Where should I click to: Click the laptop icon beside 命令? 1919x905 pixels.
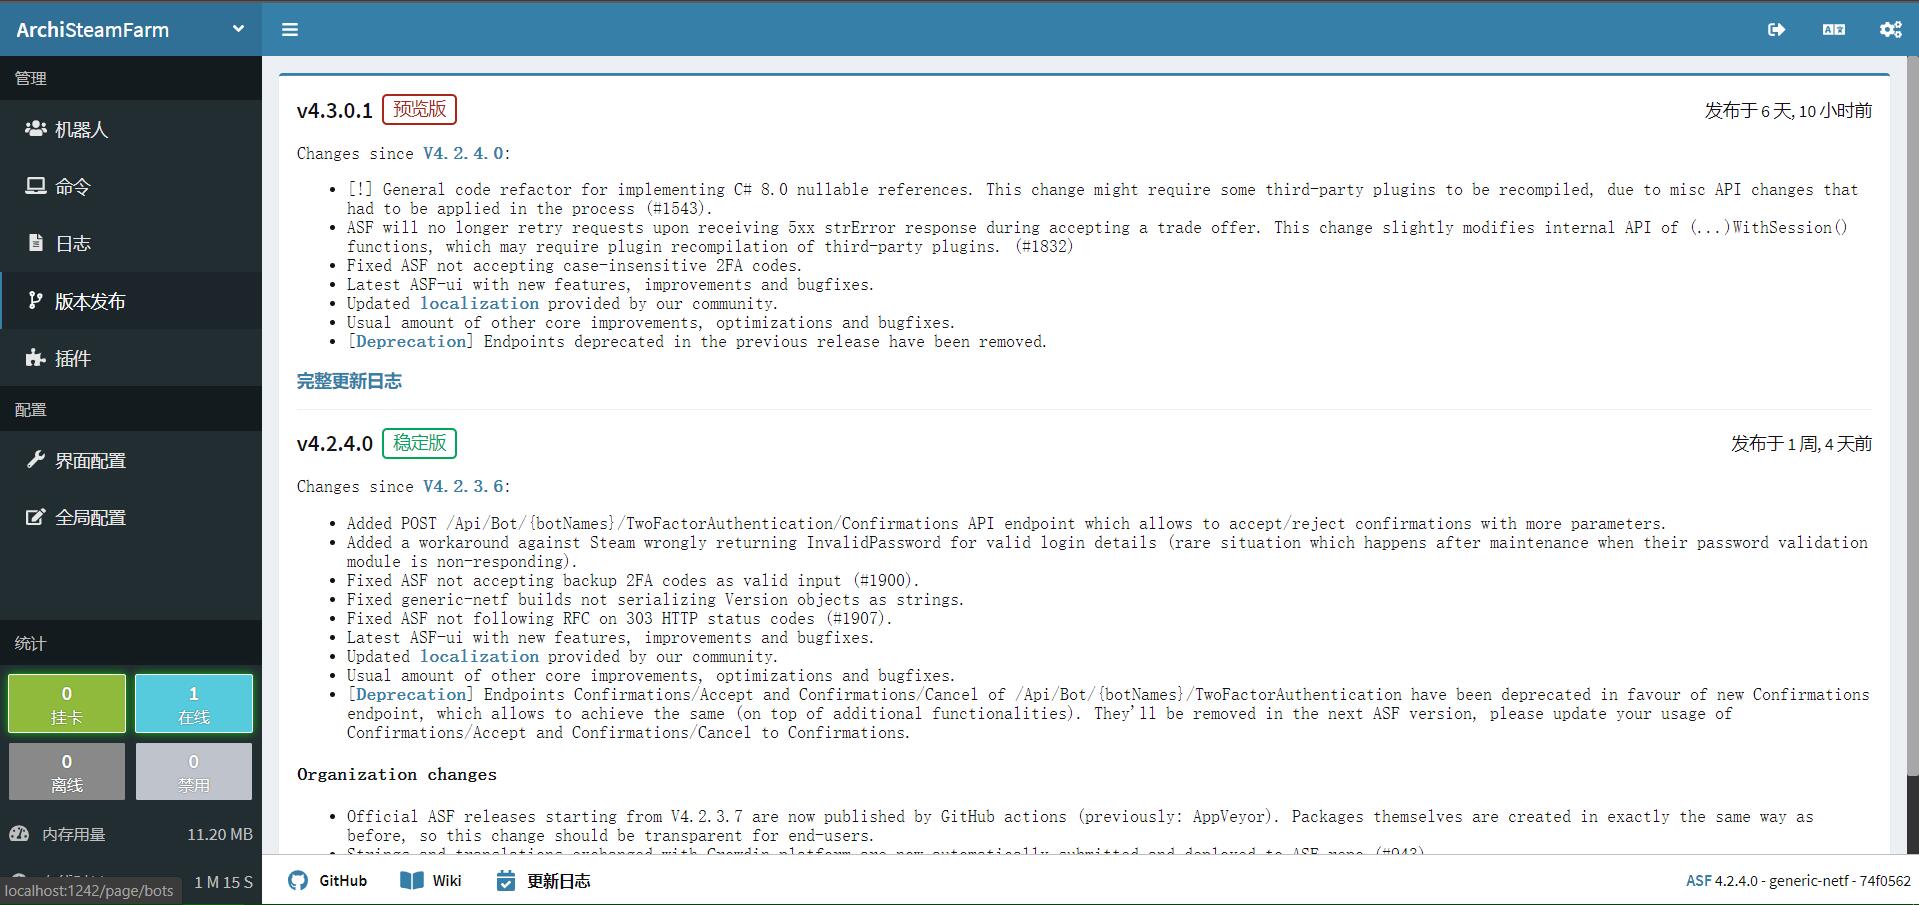36,186
